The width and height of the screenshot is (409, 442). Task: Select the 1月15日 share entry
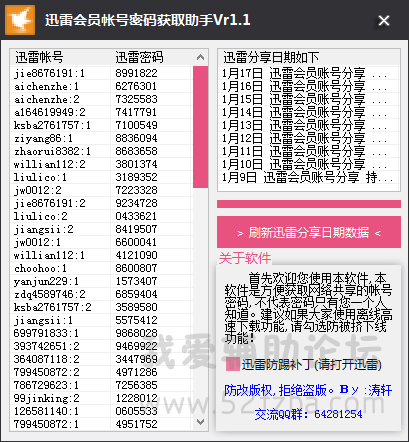(309, 99)
